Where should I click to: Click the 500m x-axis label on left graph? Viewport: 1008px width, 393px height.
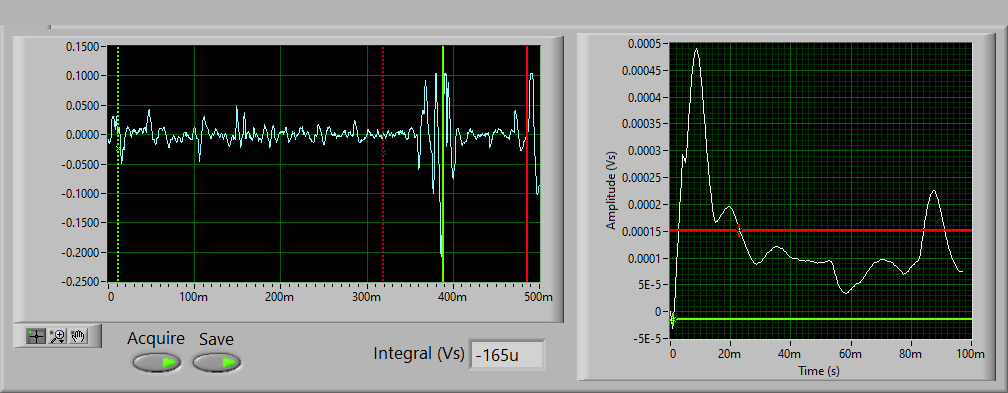[x=538, y=297]
